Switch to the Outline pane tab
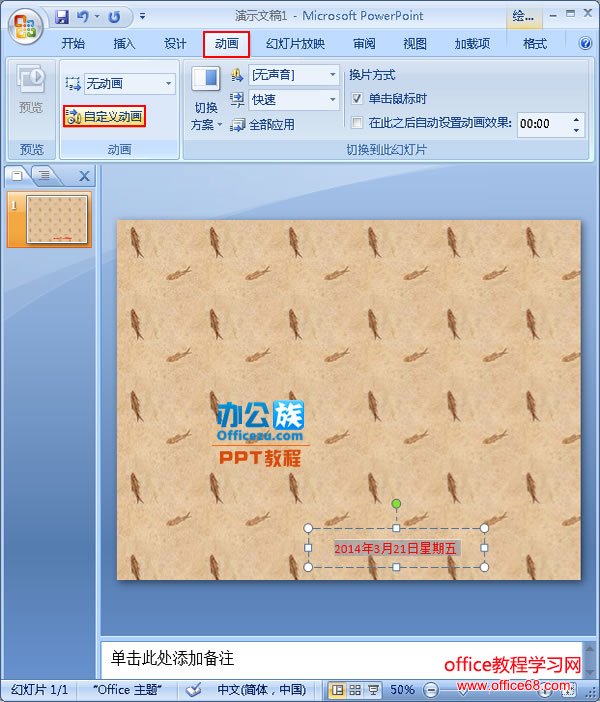Image resolution: width=600 pixels, height=702 pixels. [44, 176]
